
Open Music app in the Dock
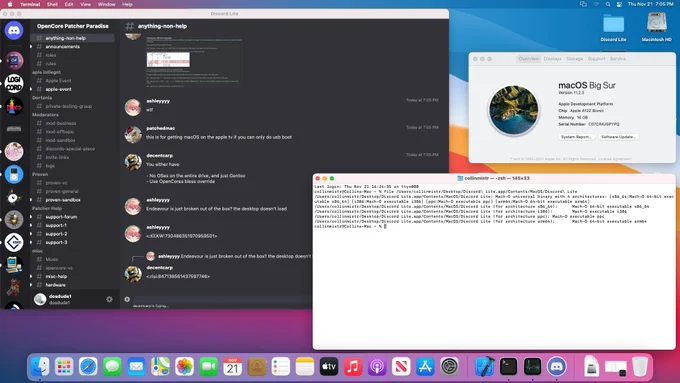(x=353, y=367)
